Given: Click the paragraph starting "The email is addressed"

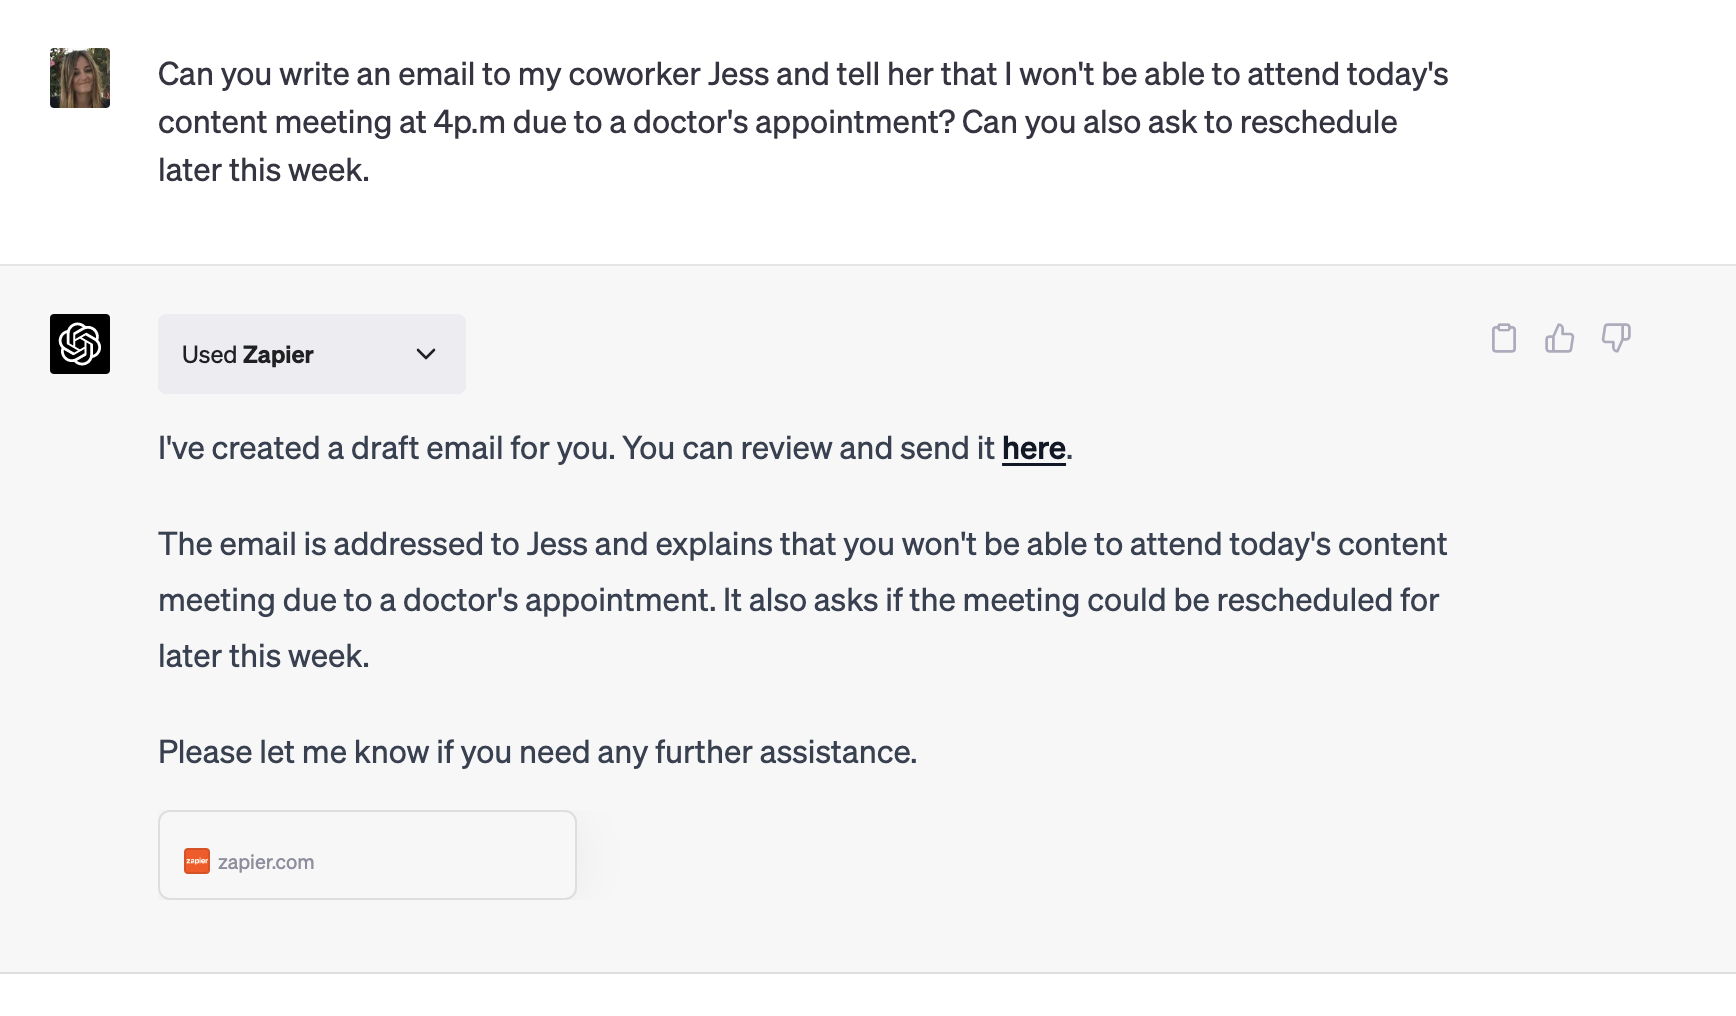Looking at the screenshot, I should (x=803, y=600).
